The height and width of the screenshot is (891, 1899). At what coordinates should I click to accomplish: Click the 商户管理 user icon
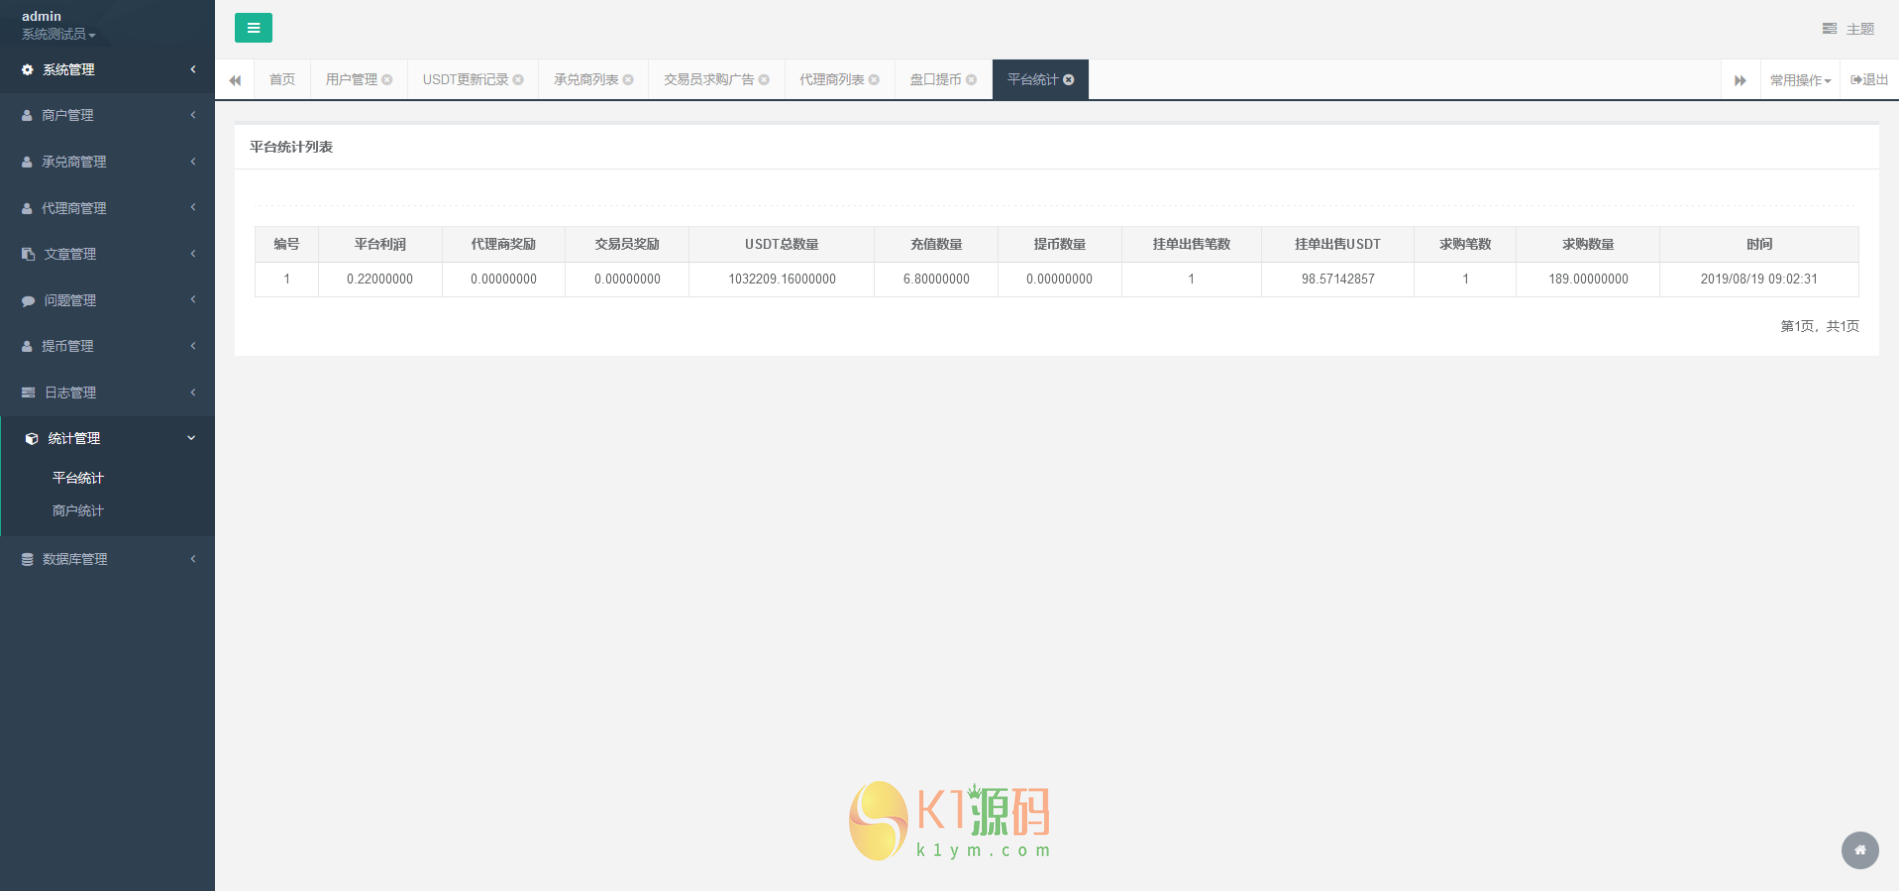tap(27, 116)
